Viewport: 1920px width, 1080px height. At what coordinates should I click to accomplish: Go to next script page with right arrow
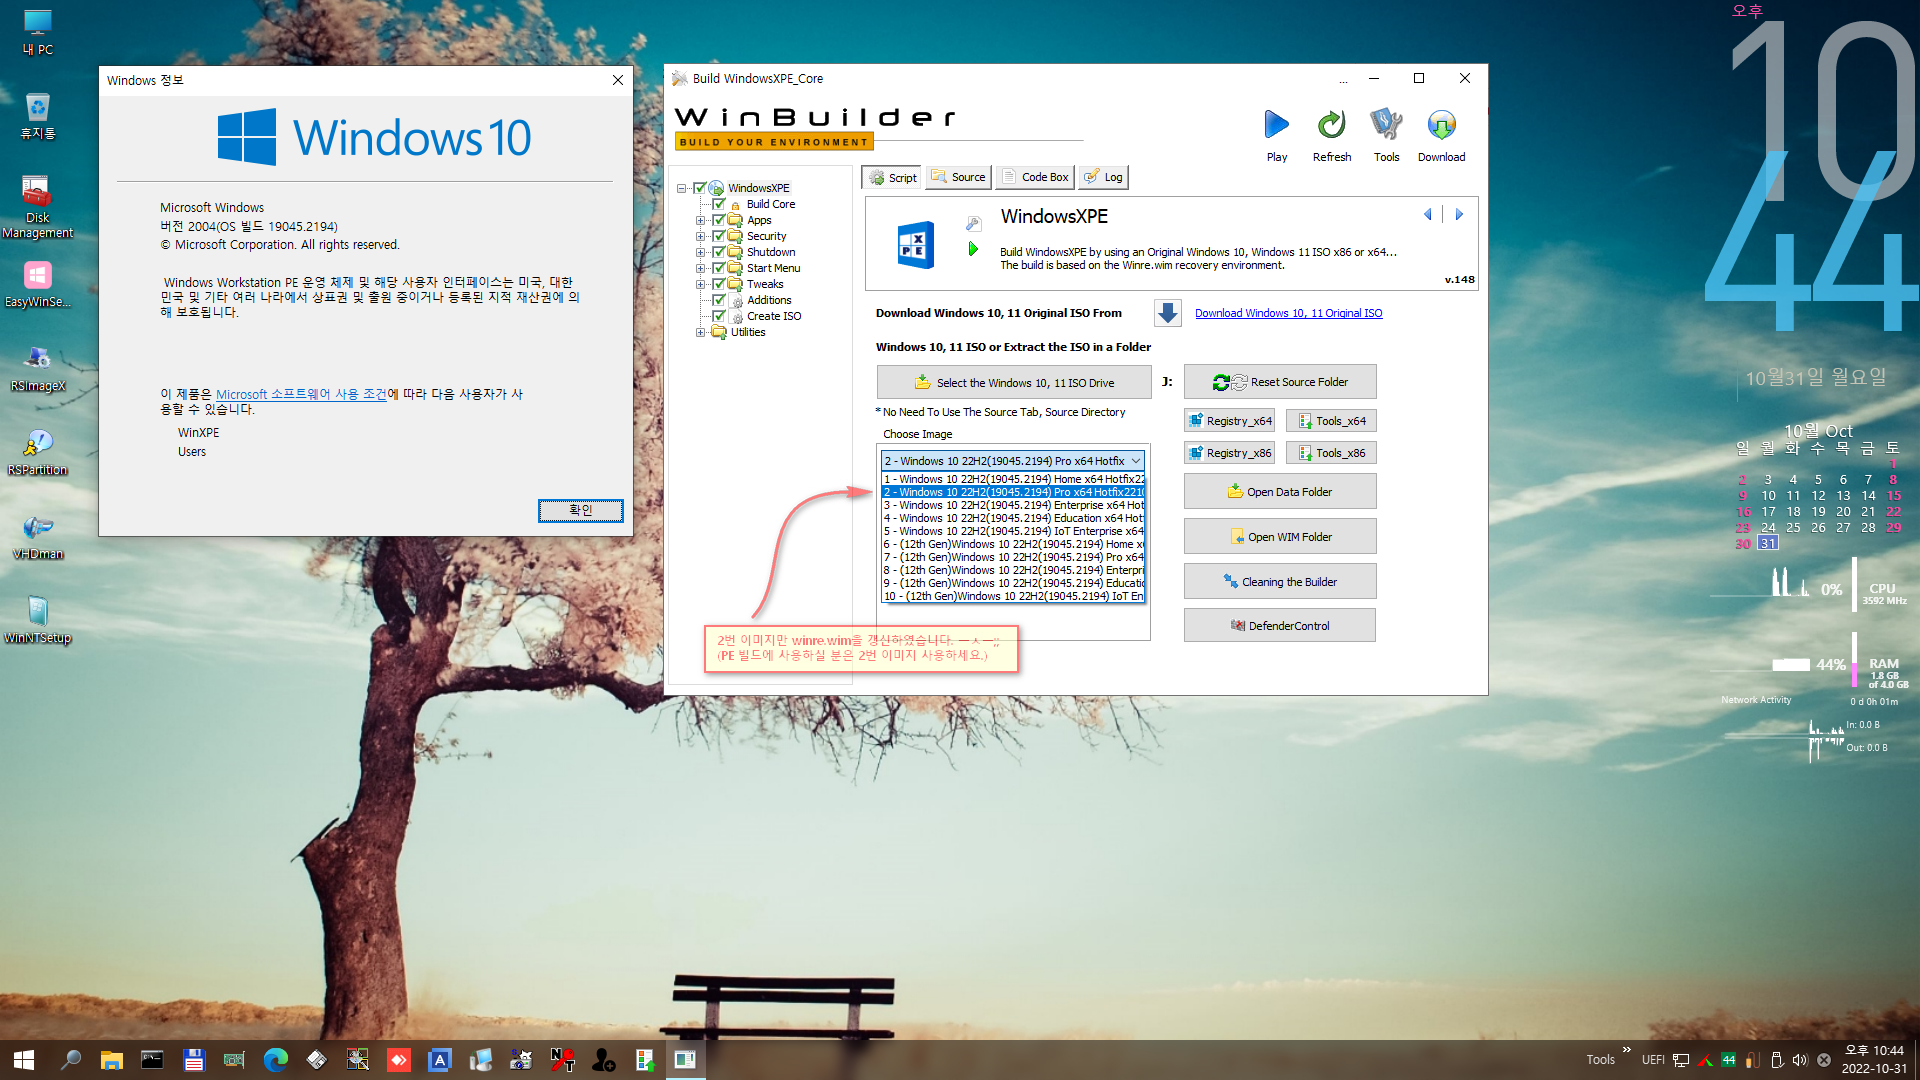[x=1459, y=214]
